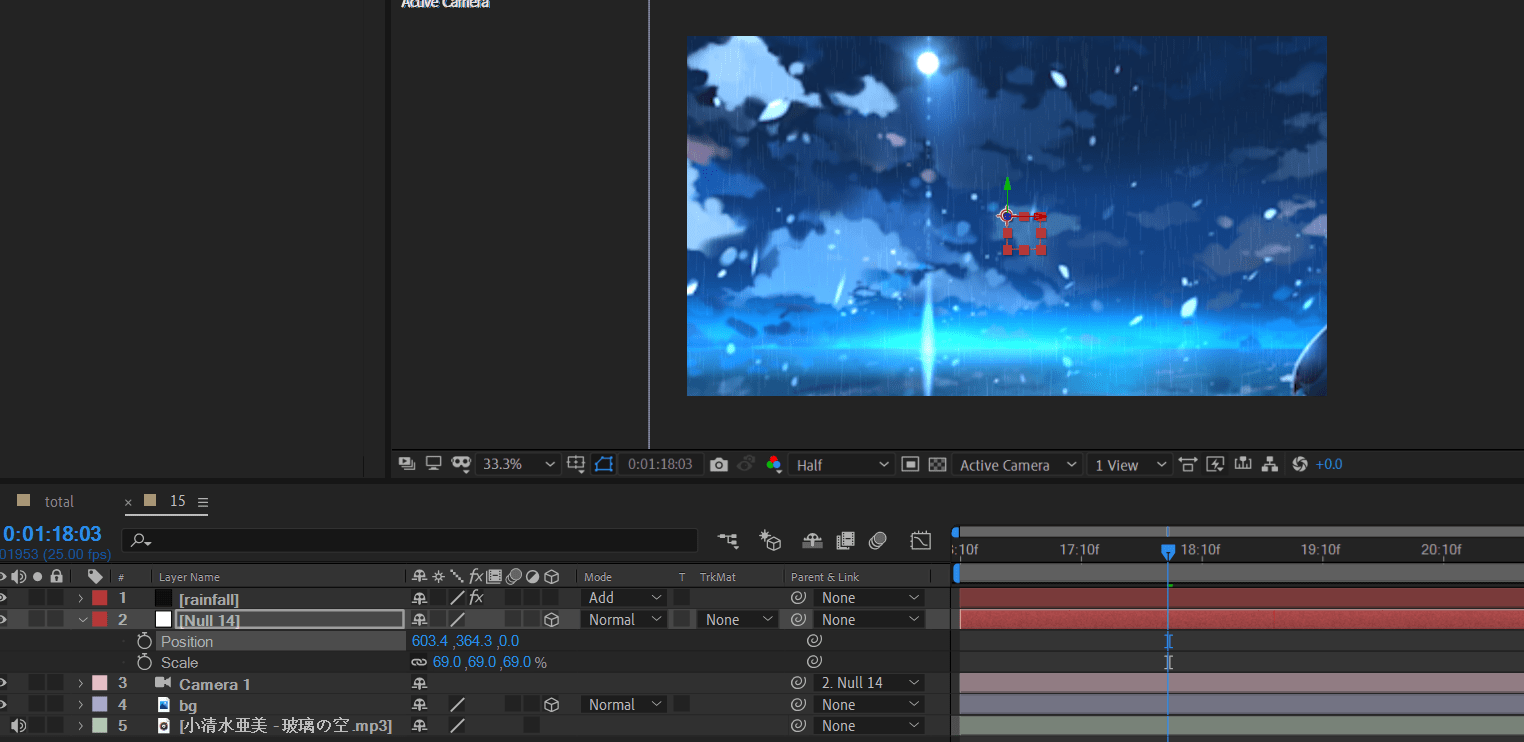Click the fx effect switch on rainfall
This screenshot has width=1524, height=742.
476,598
